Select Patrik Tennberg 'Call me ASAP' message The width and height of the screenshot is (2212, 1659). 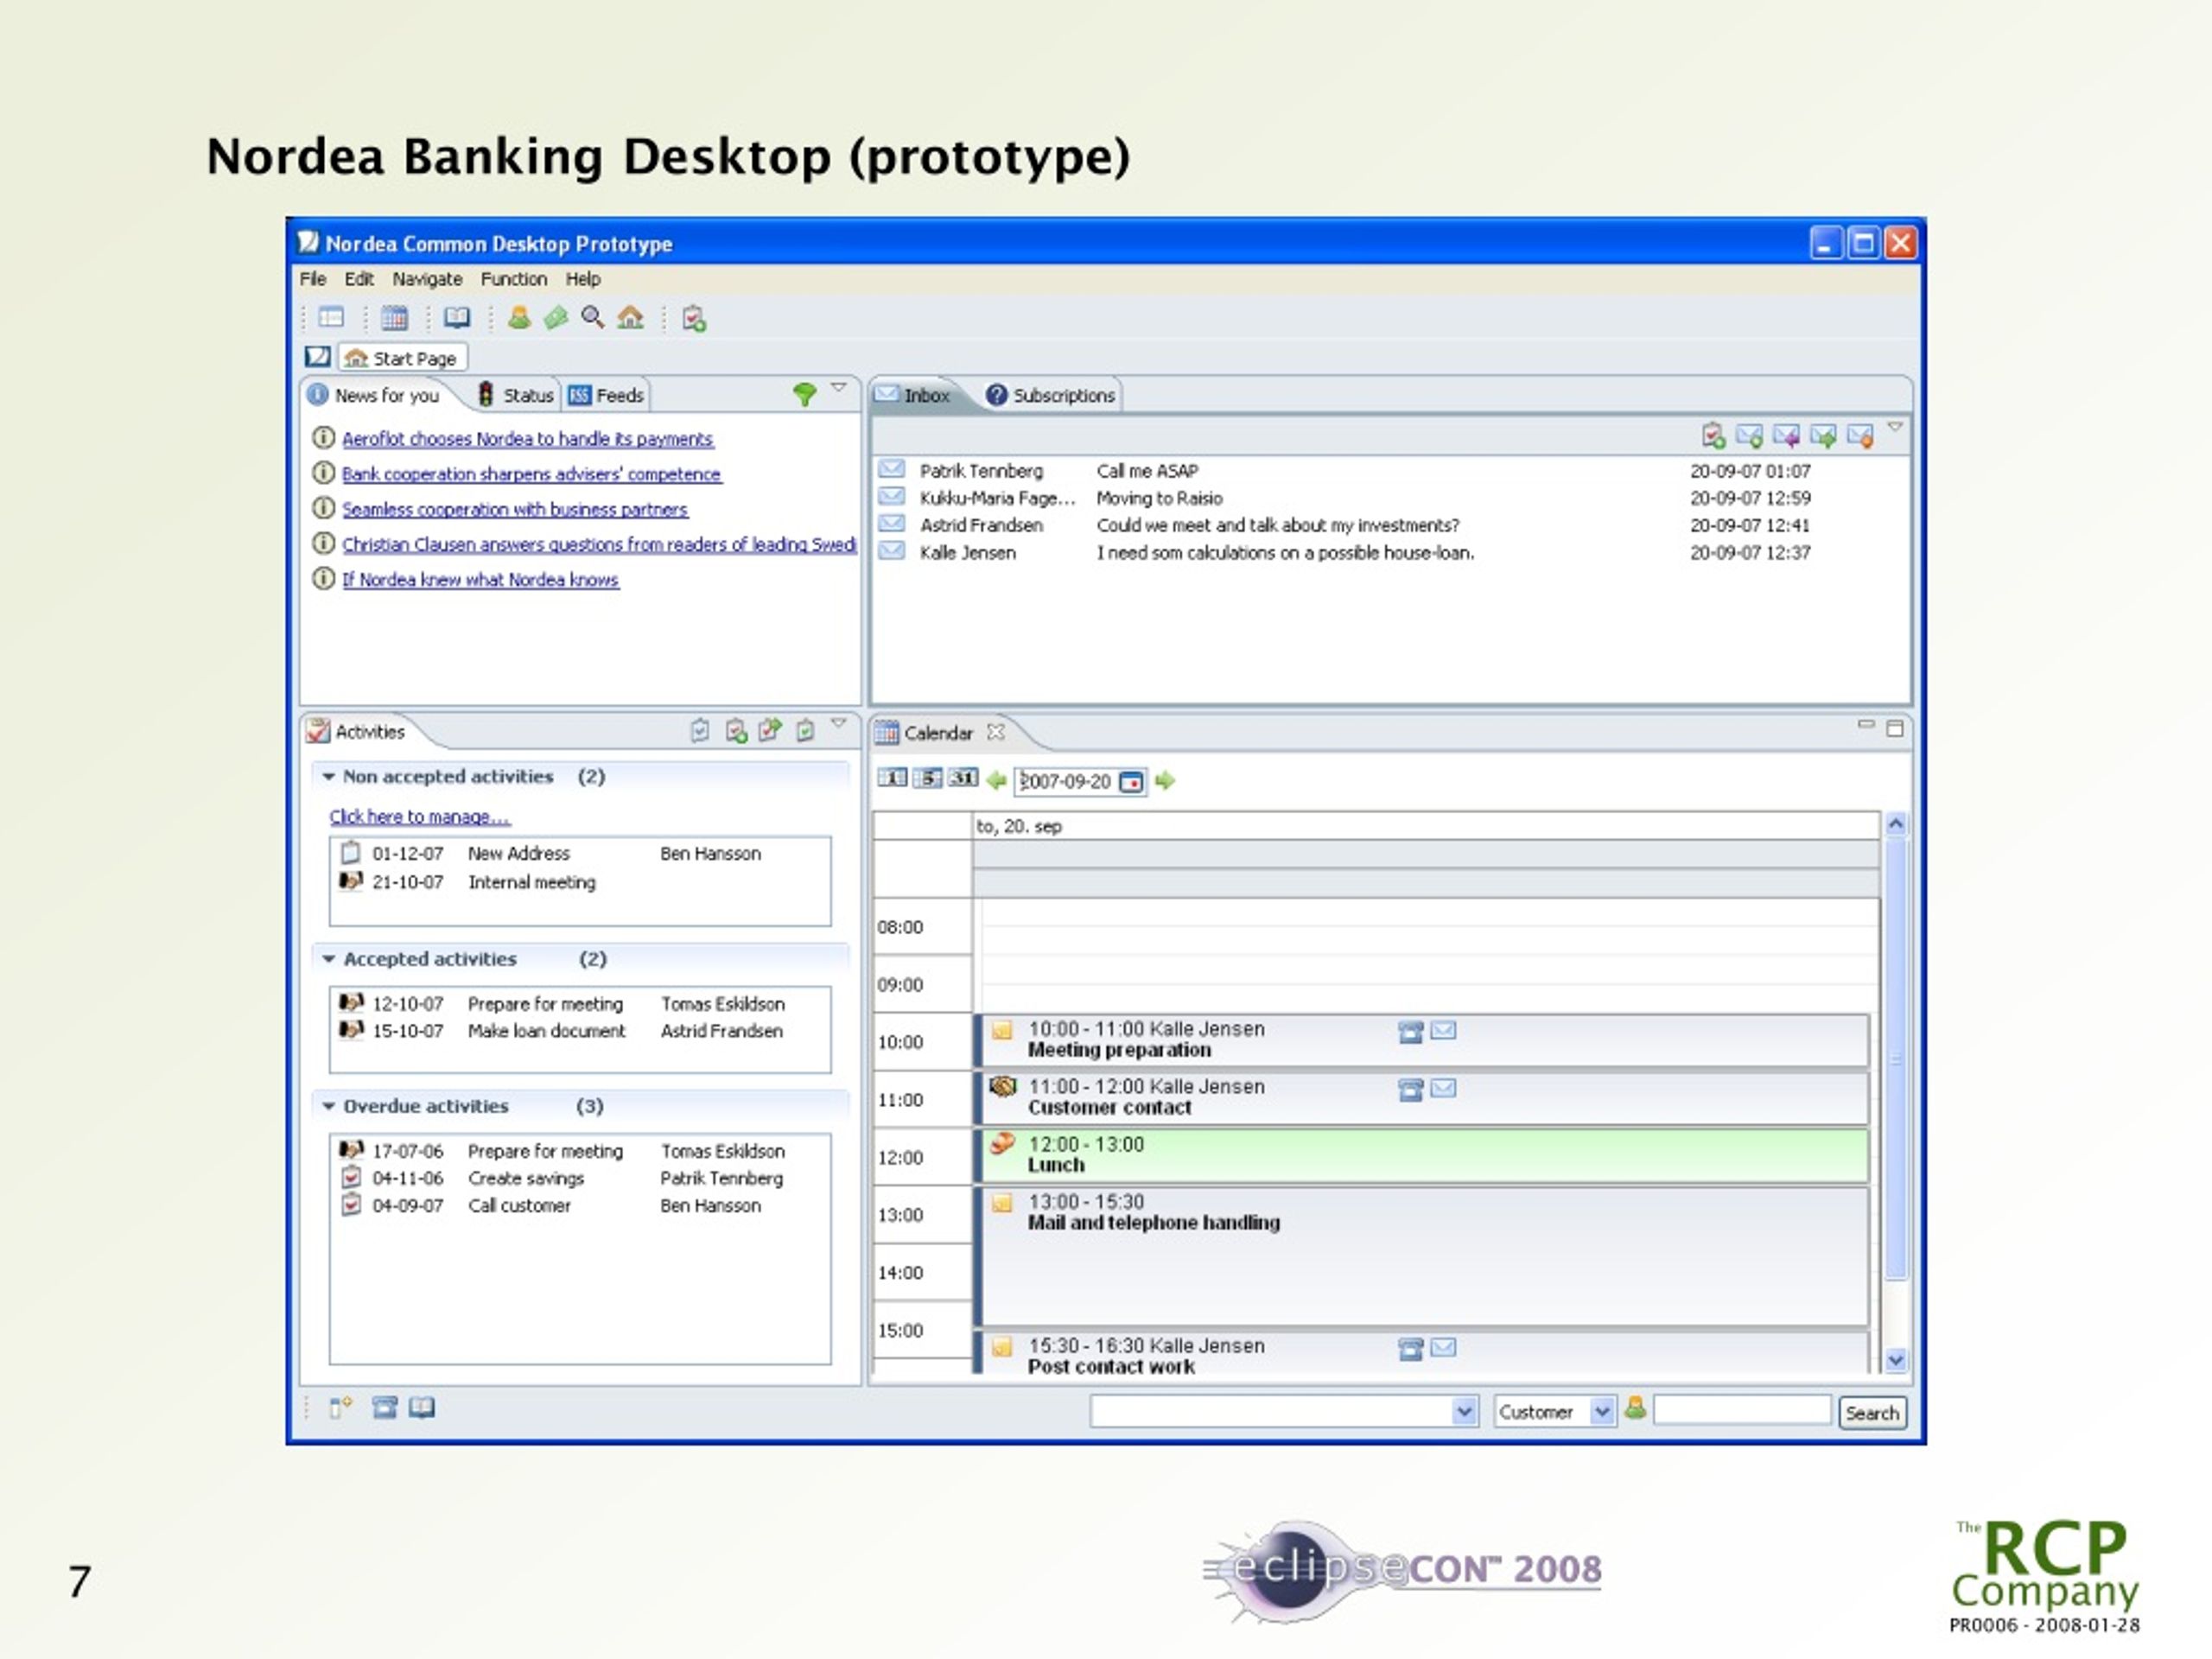[1390, 470]
